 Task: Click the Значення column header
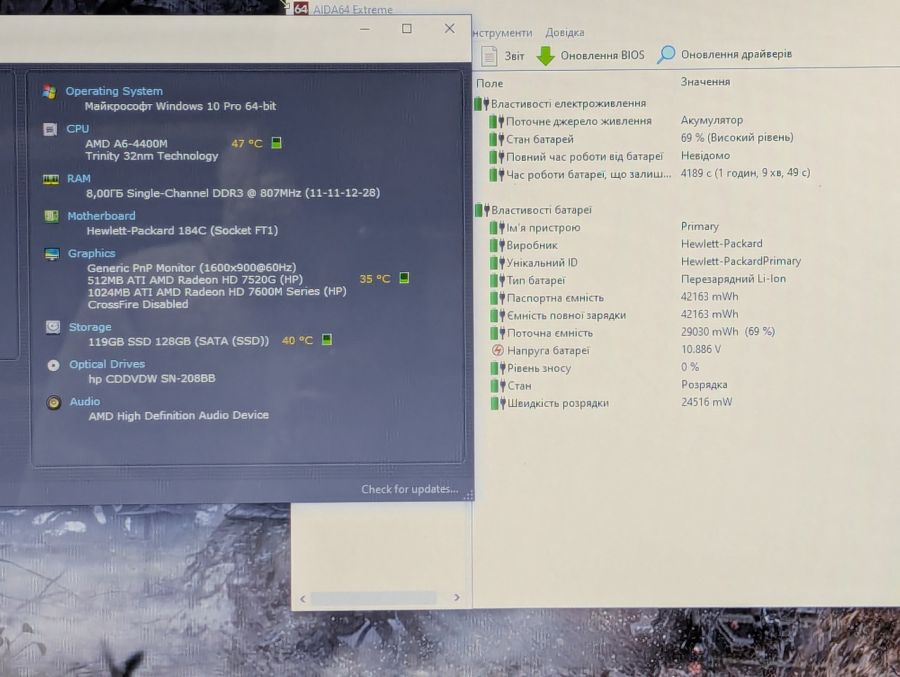click(705, 82)
